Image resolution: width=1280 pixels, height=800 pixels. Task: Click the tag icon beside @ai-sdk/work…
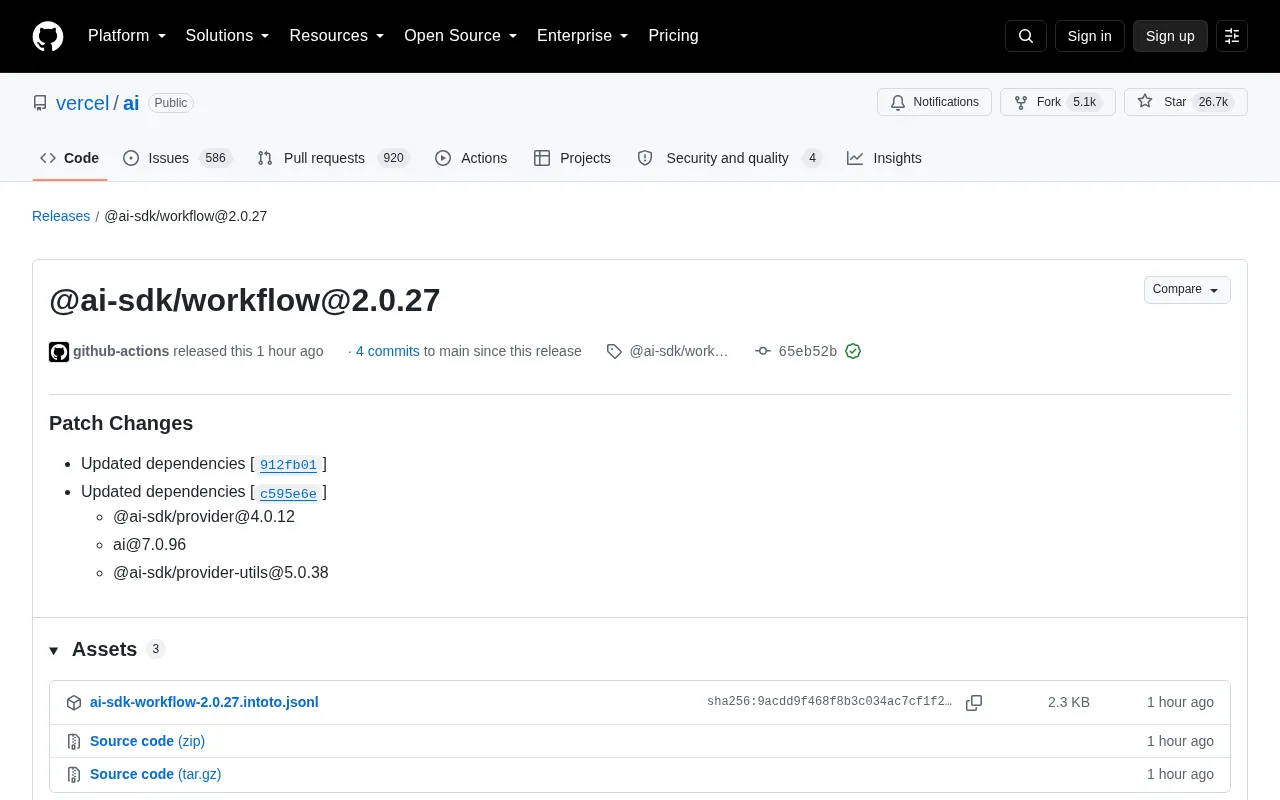coord(614,351)
